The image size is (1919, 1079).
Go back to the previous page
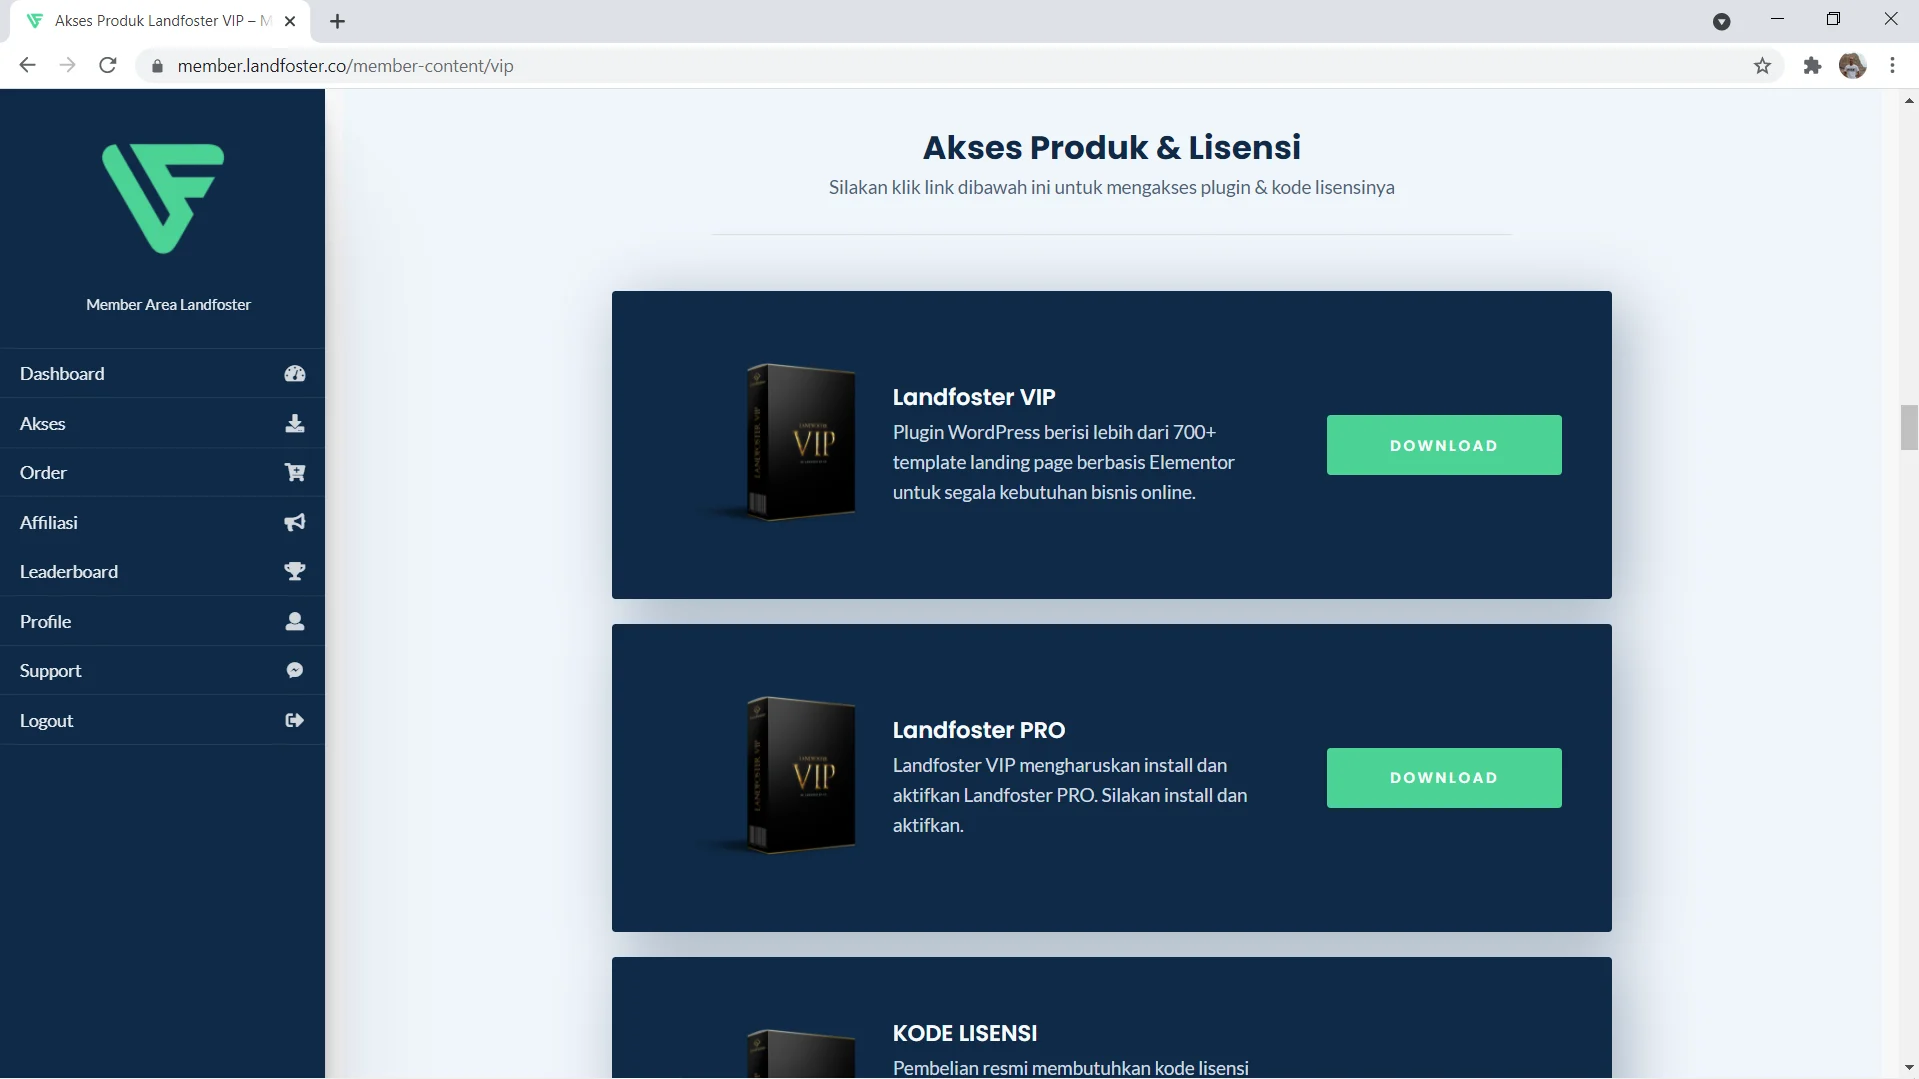tap(28, 66)
